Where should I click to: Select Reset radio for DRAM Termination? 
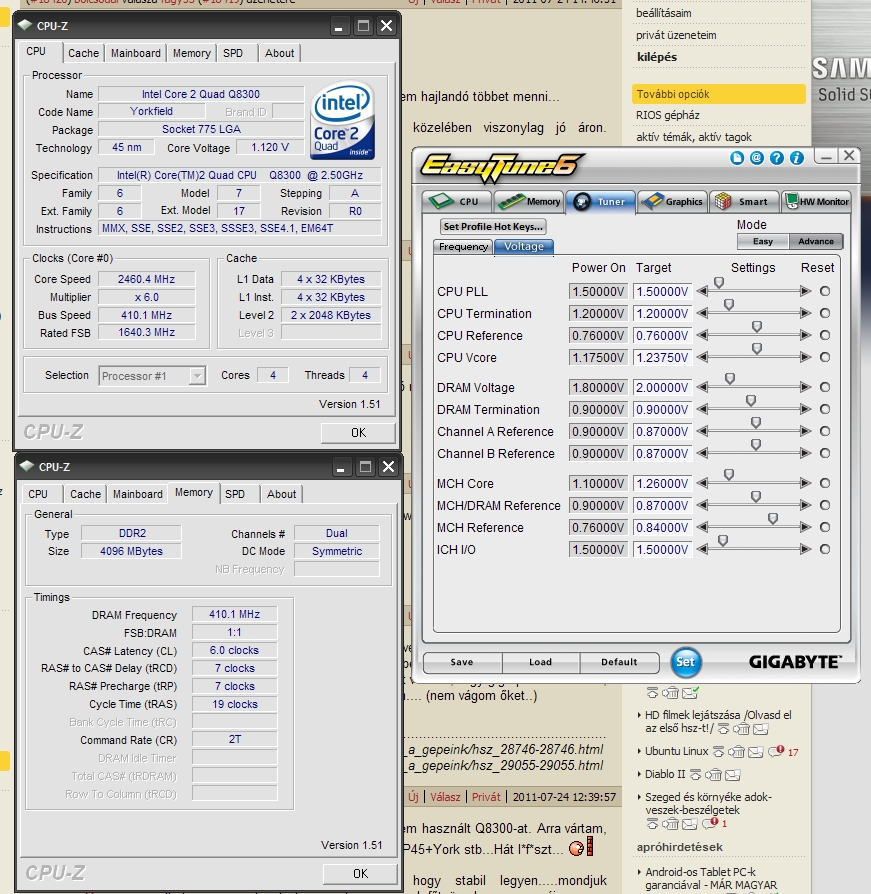point(825,409)
